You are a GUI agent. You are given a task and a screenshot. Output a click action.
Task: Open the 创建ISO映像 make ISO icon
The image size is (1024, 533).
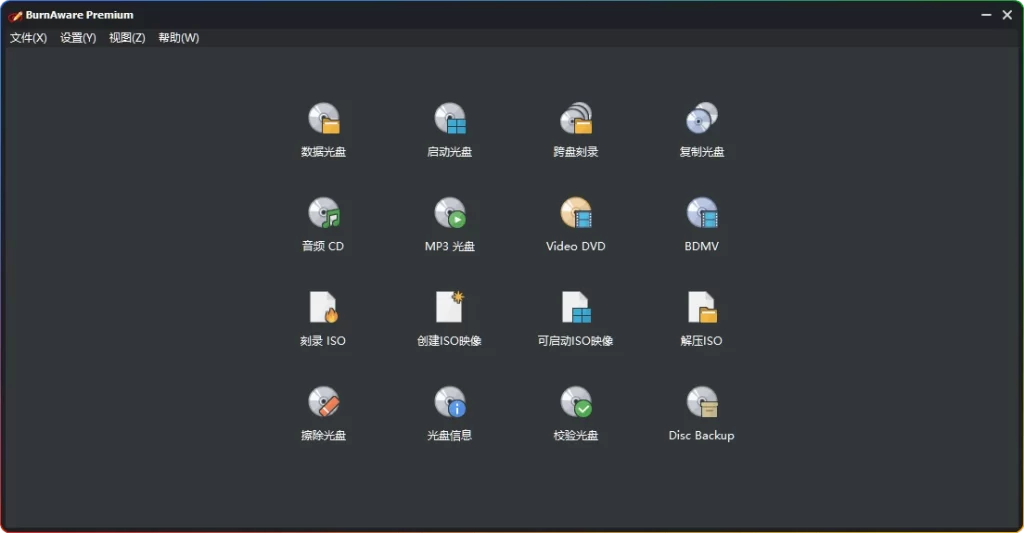tap(450, 307)
